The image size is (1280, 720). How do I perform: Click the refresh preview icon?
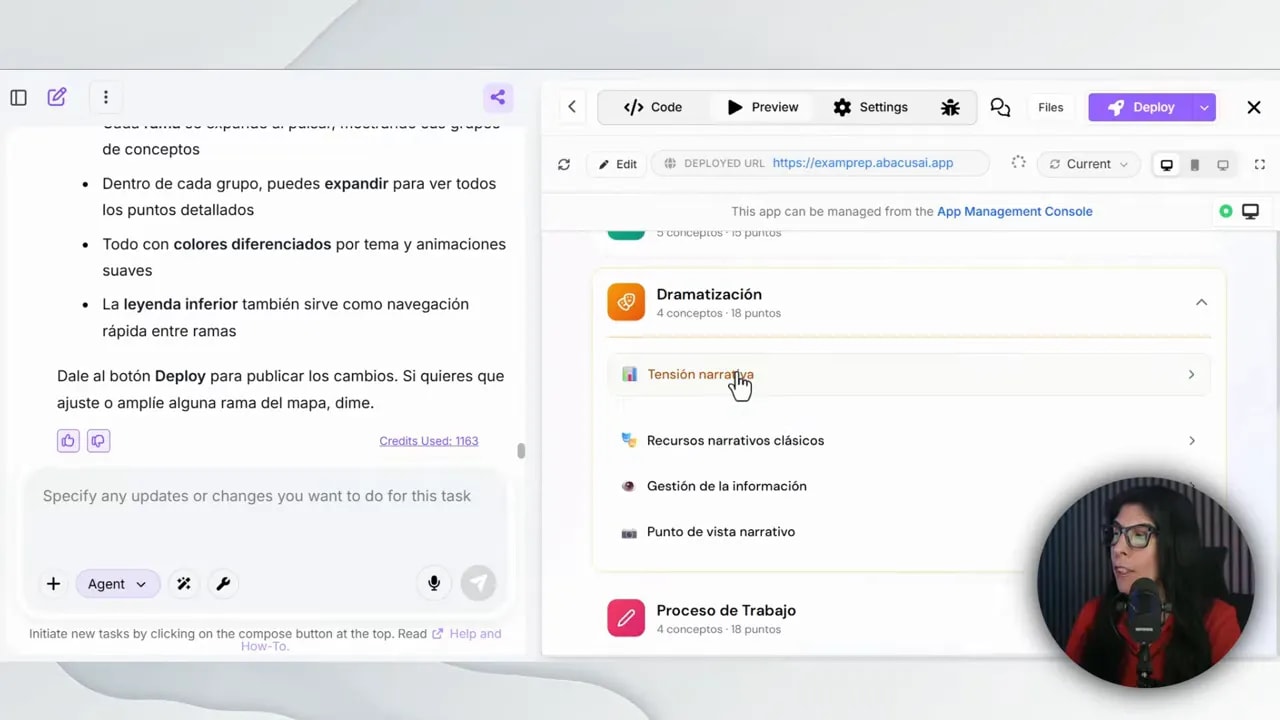pyautogui.click(x=564, y=164)
